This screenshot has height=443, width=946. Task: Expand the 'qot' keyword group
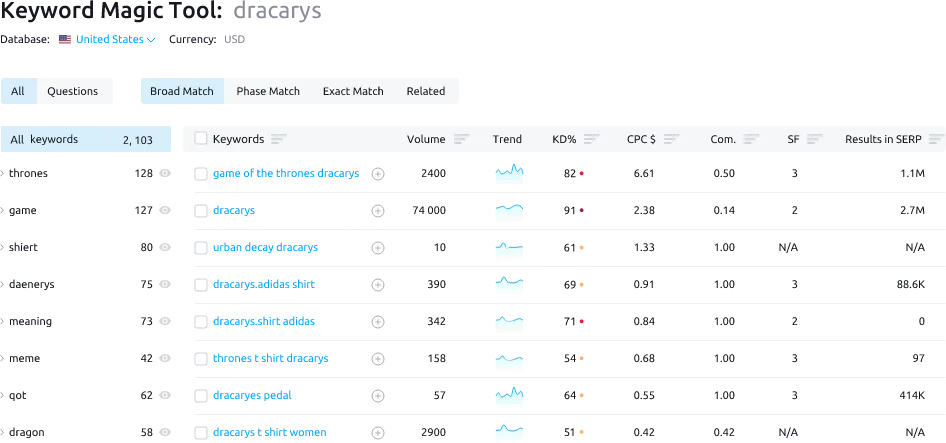click(x=3, y=395)
